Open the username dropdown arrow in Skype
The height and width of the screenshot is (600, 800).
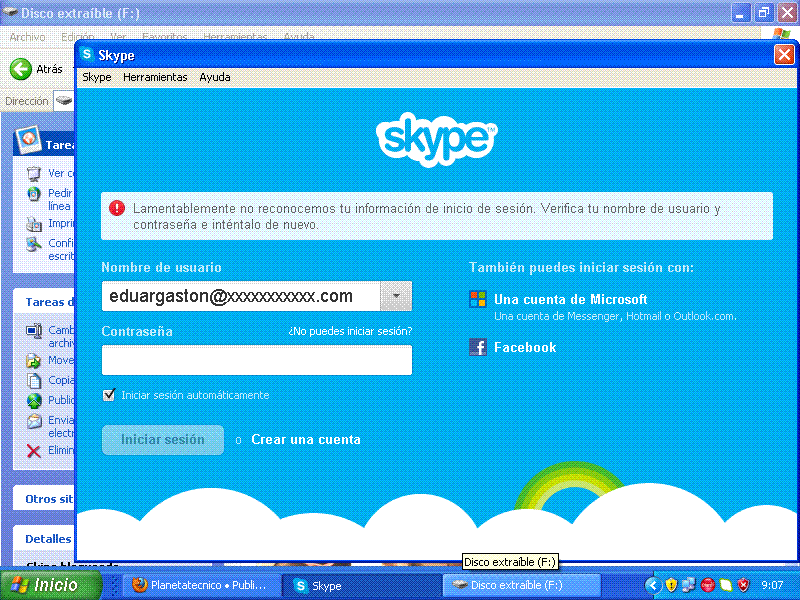coord(396,296)
